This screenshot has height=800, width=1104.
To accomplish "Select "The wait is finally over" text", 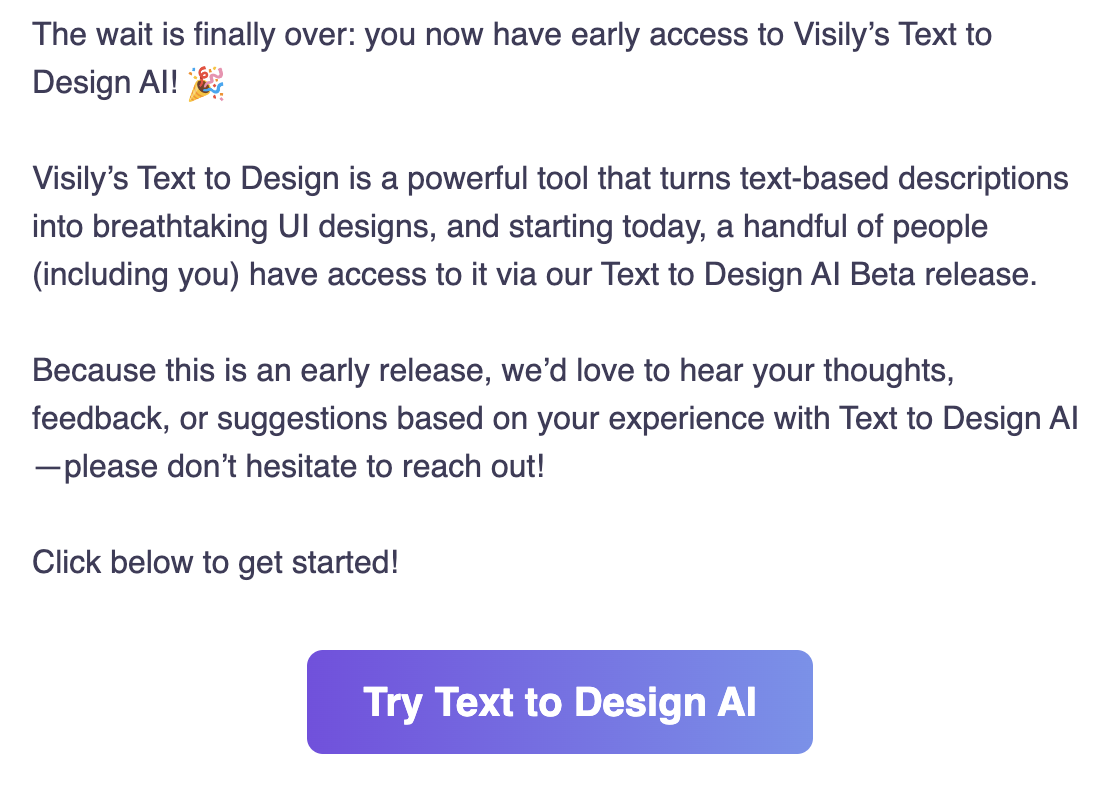I will tap(193, 36).
